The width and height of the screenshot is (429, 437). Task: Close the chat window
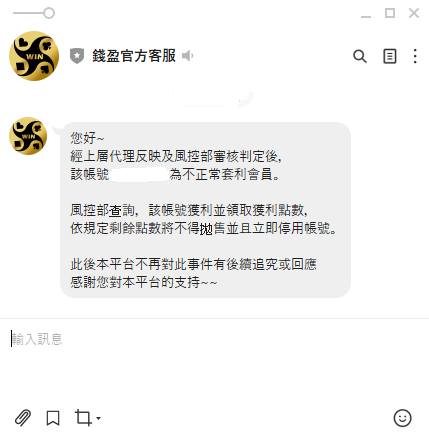pos(414,13)
